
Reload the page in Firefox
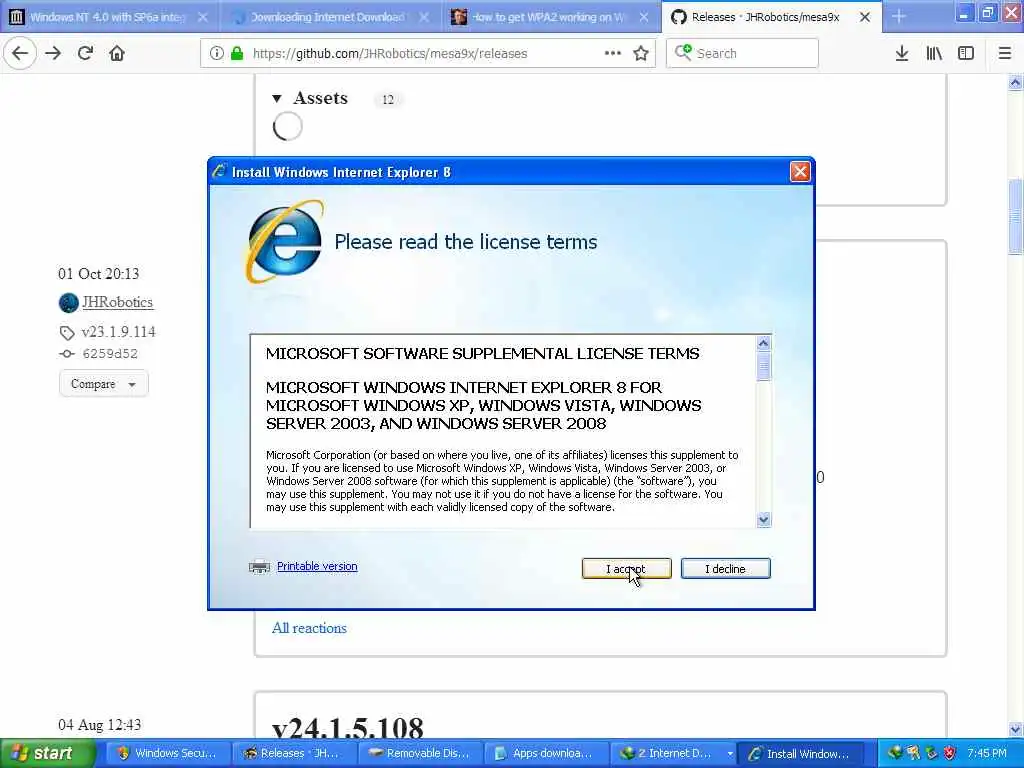pyautogui.click(x=85, y=54)
